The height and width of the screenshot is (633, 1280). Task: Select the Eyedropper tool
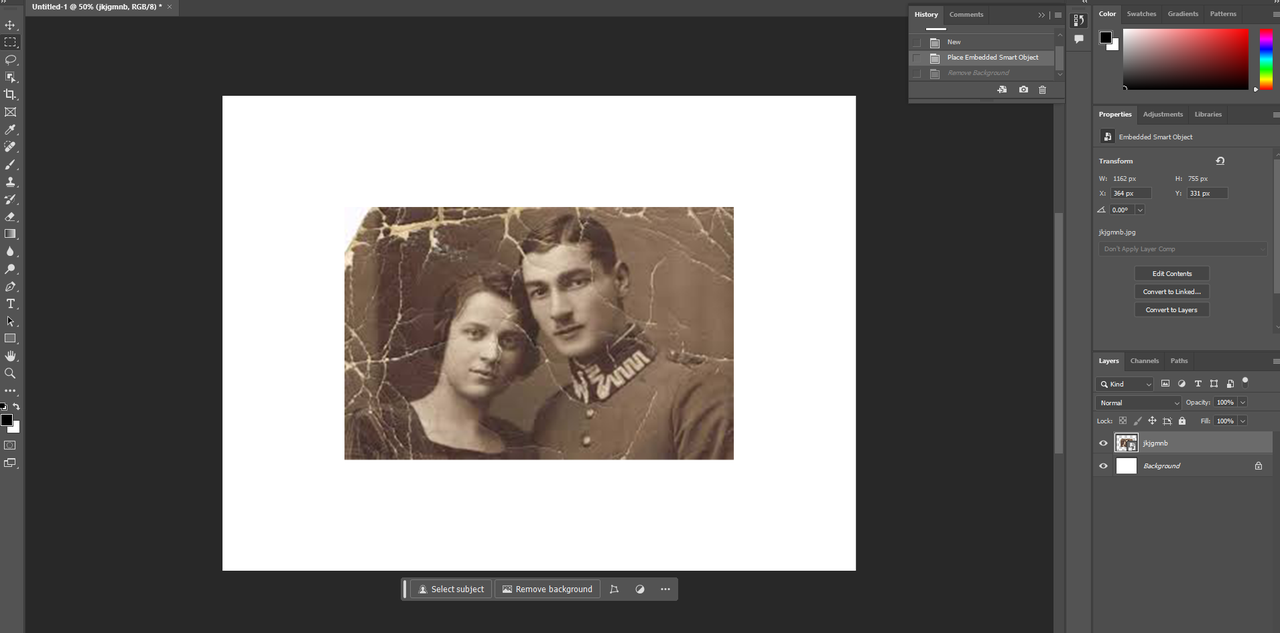pos(10,130)
